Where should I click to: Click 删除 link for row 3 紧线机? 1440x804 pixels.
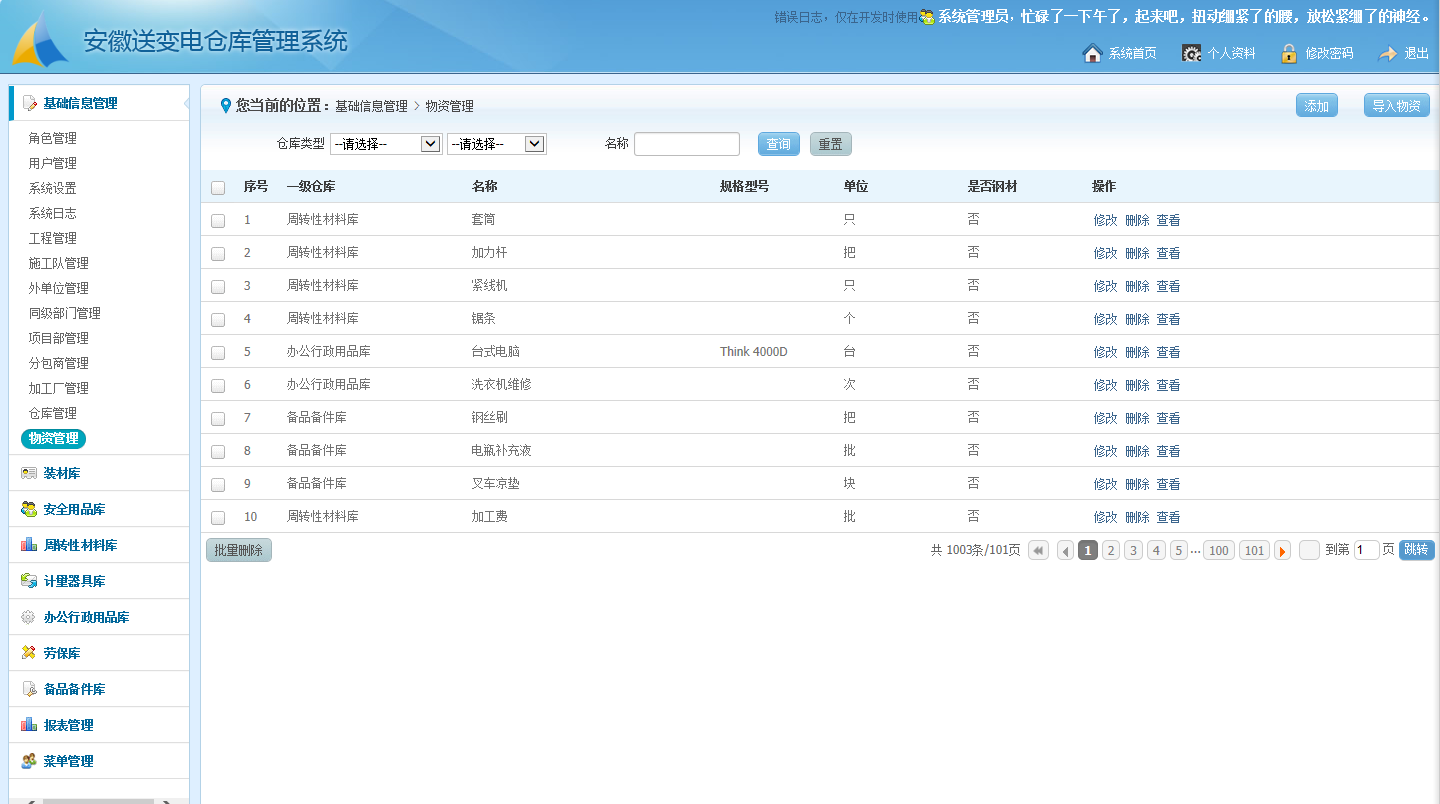1137,286
